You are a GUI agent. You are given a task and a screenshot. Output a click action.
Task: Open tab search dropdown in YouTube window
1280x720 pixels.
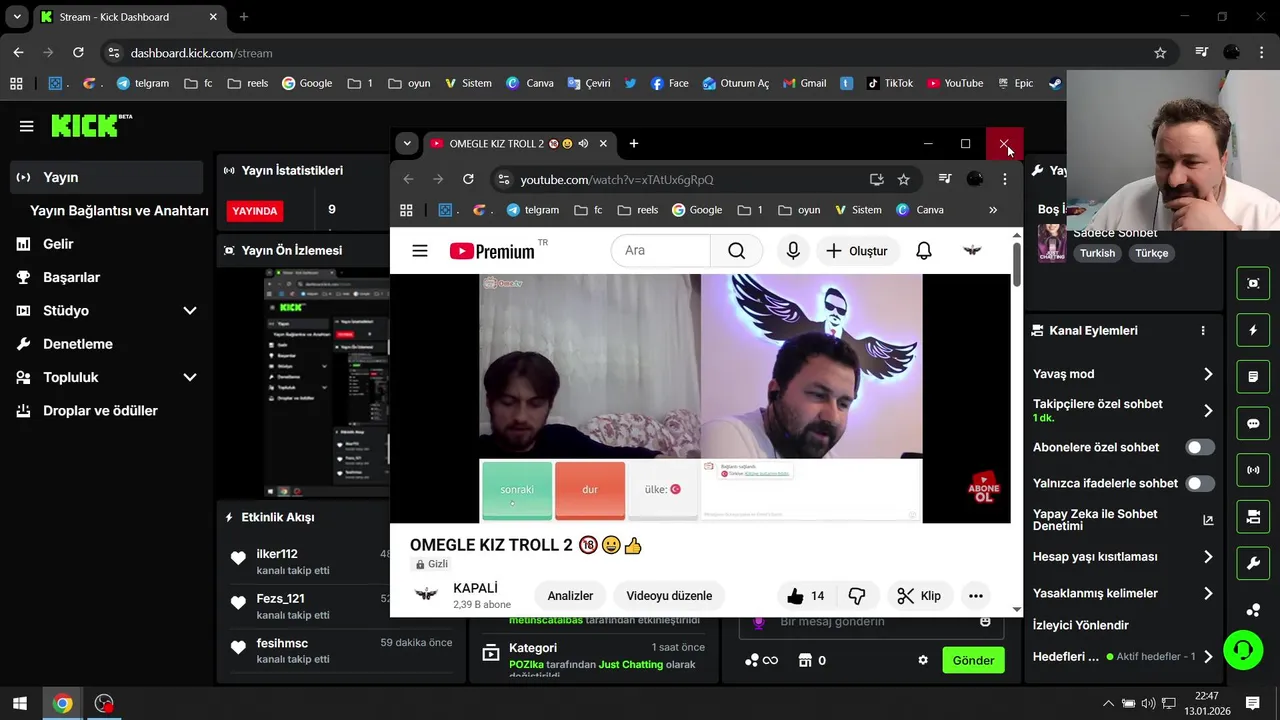[x=407, y=144]
